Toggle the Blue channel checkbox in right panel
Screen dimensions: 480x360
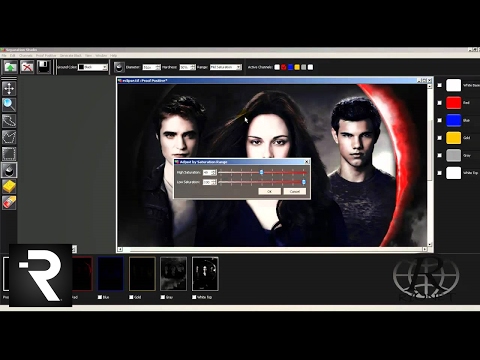(x=440, y=120)
